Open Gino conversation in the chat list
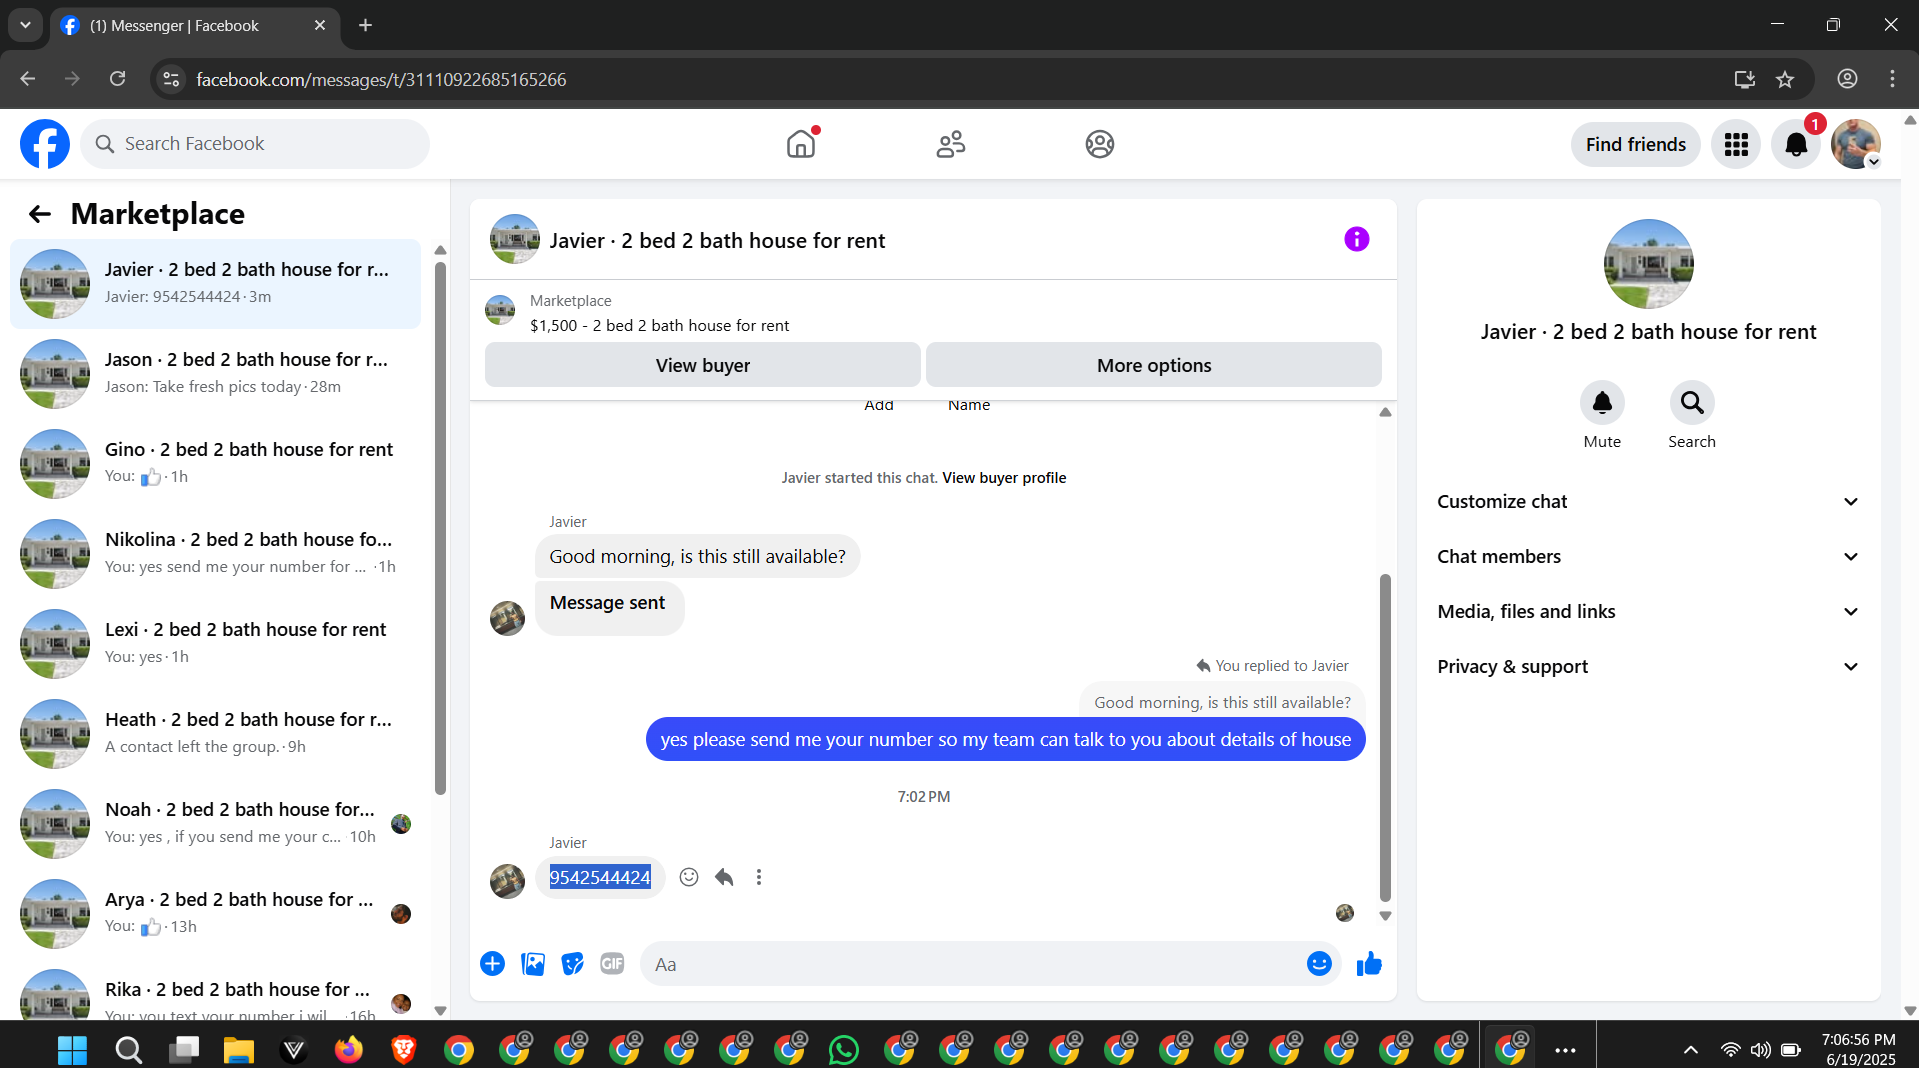 coord(215,464)
